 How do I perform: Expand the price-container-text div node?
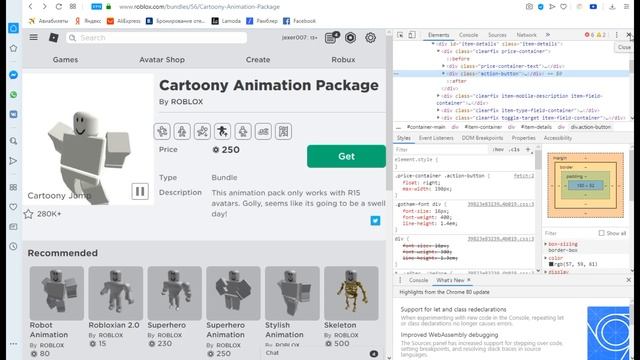point(443,66)
